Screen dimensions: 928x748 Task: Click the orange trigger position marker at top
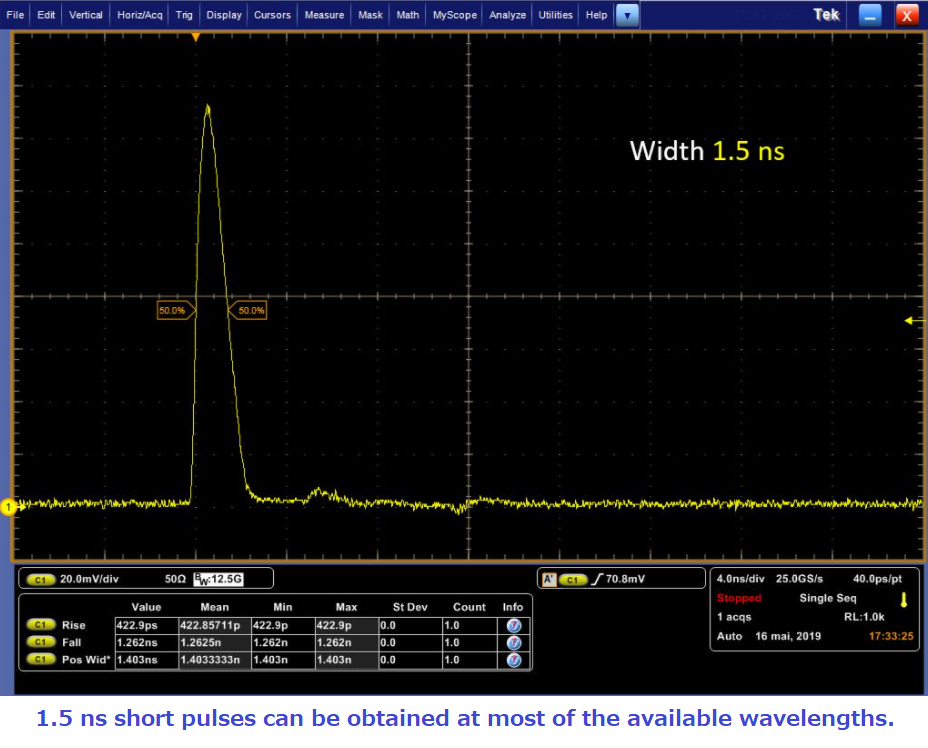pyautogui.click(x=196, y=37)
